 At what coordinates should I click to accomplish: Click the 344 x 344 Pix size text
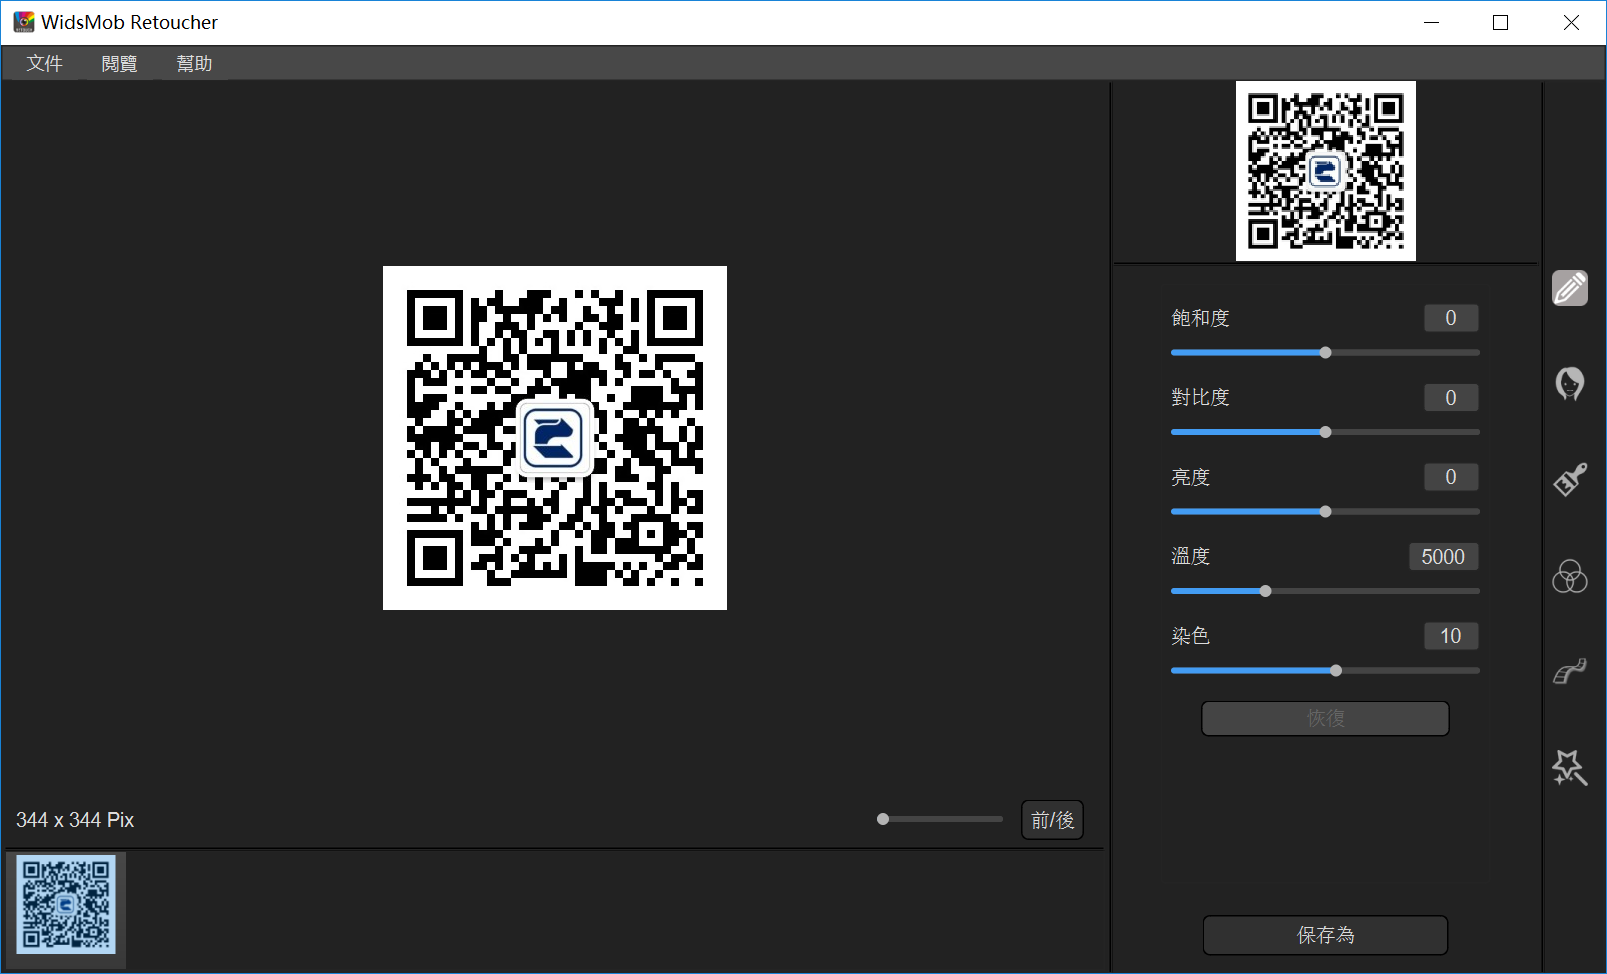coord(75,820)
